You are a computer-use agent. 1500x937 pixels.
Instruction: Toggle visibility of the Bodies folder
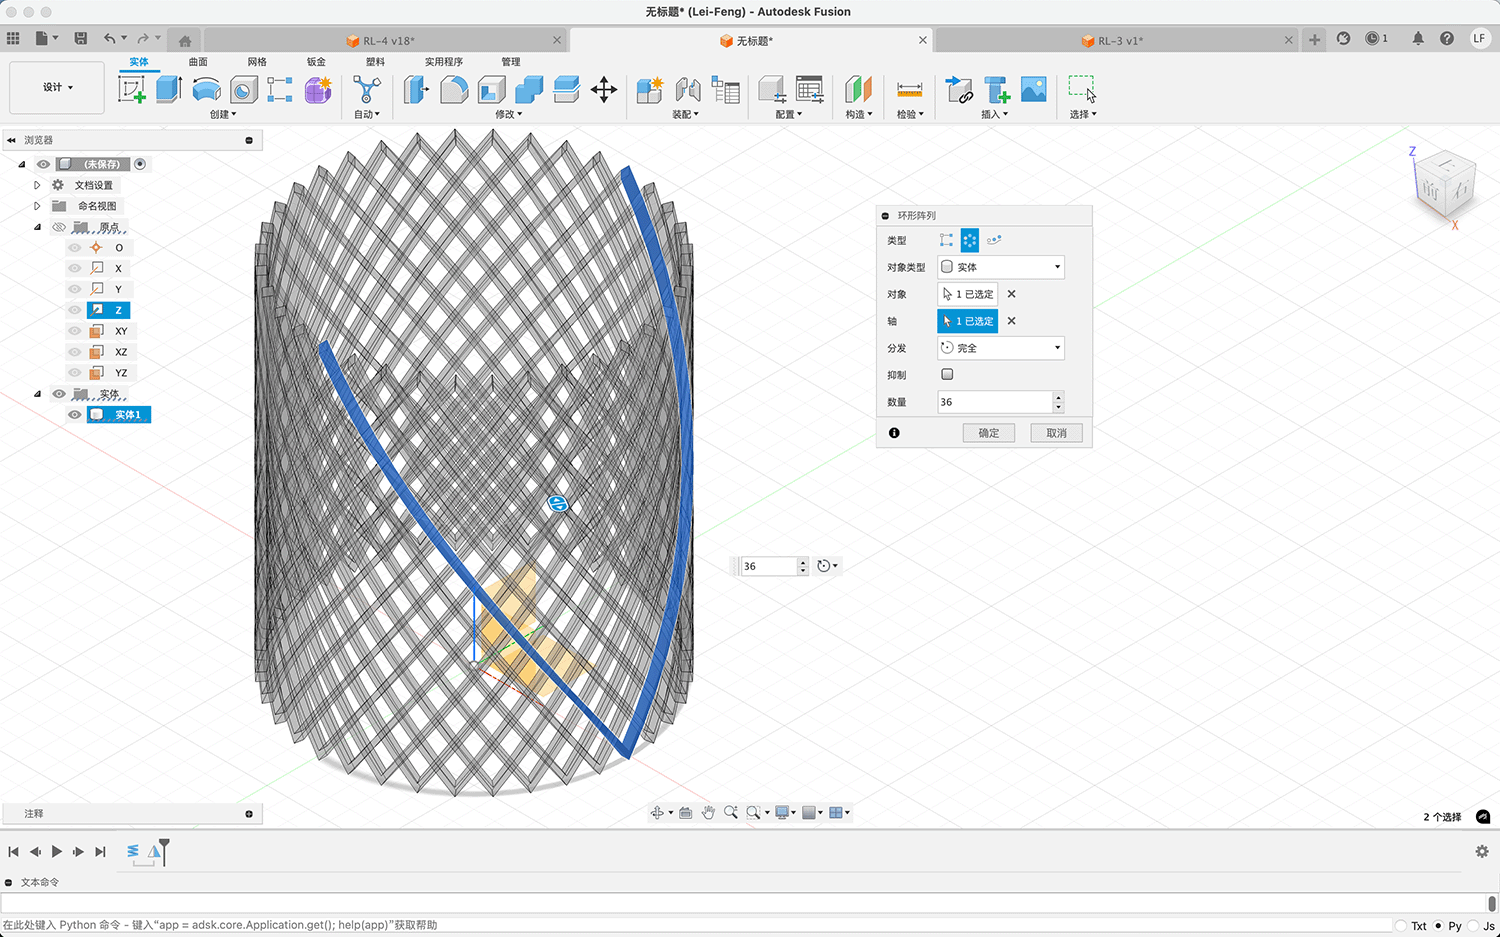click(x=59, y=394)
